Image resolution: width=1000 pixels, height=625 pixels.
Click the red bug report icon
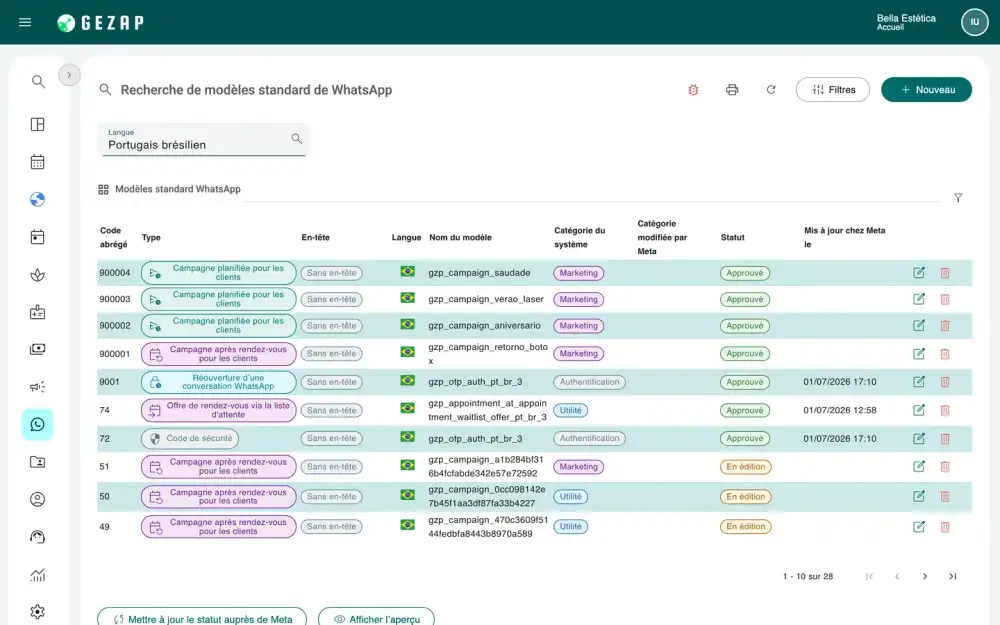pyautogui.click(x=693, y=90)
